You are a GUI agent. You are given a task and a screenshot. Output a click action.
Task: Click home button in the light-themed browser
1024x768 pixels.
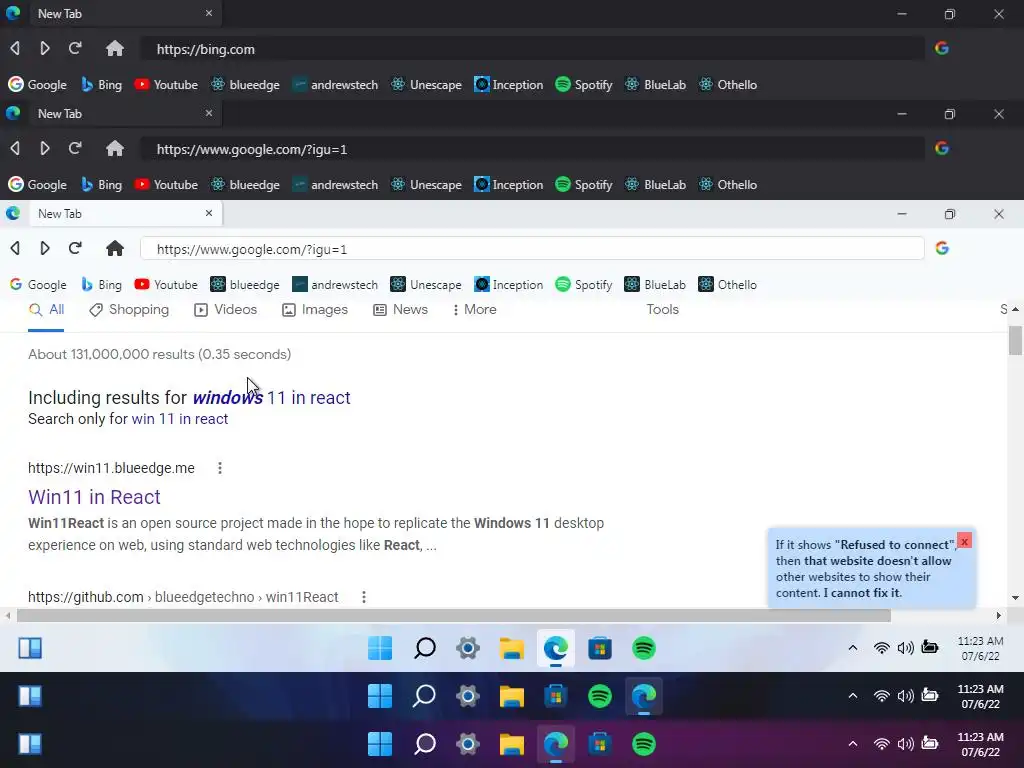pyautogui.click(x=115, y=248)
